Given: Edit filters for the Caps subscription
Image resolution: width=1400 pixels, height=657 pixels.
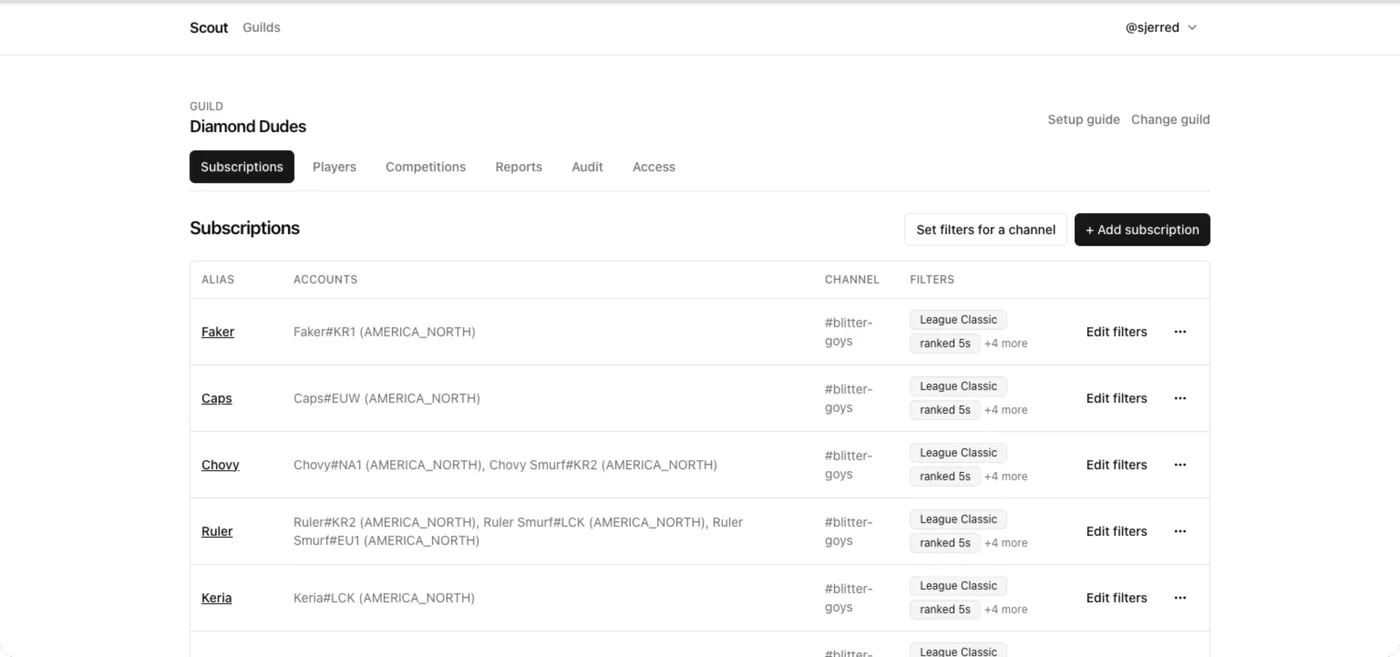Looking at the screenshot, I should (x=1117, y=398).
